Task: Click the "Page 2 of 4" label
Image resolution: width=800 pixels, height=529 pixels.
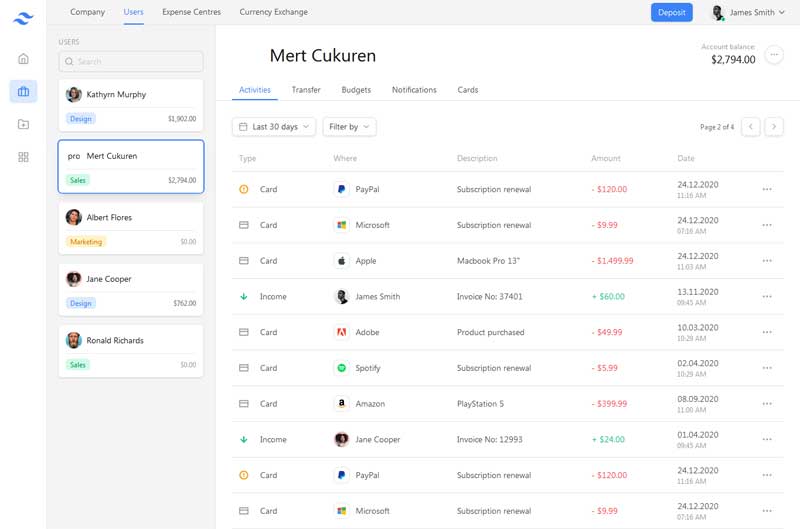Action: tap(717, 127)
